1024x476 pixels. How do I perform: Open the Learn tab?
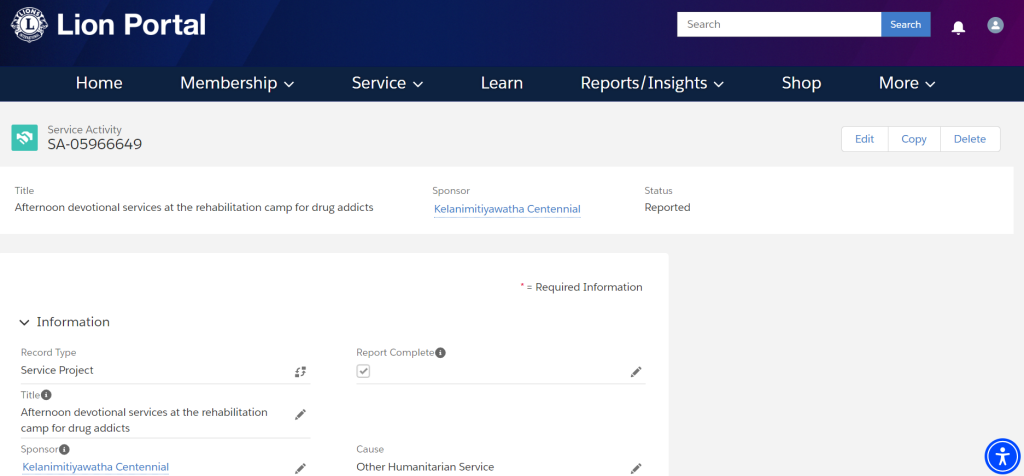coord(502,83)
